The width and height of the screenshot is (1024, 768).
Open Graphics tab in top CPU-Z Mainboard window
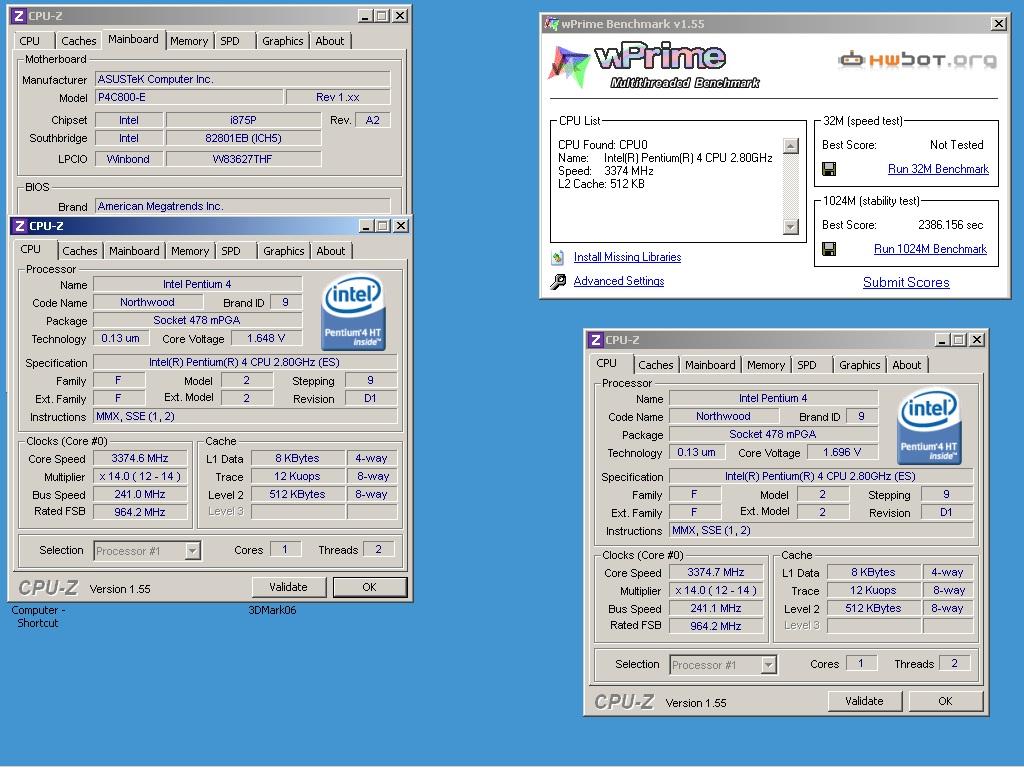pyautogui.click(x=283, y=40)
